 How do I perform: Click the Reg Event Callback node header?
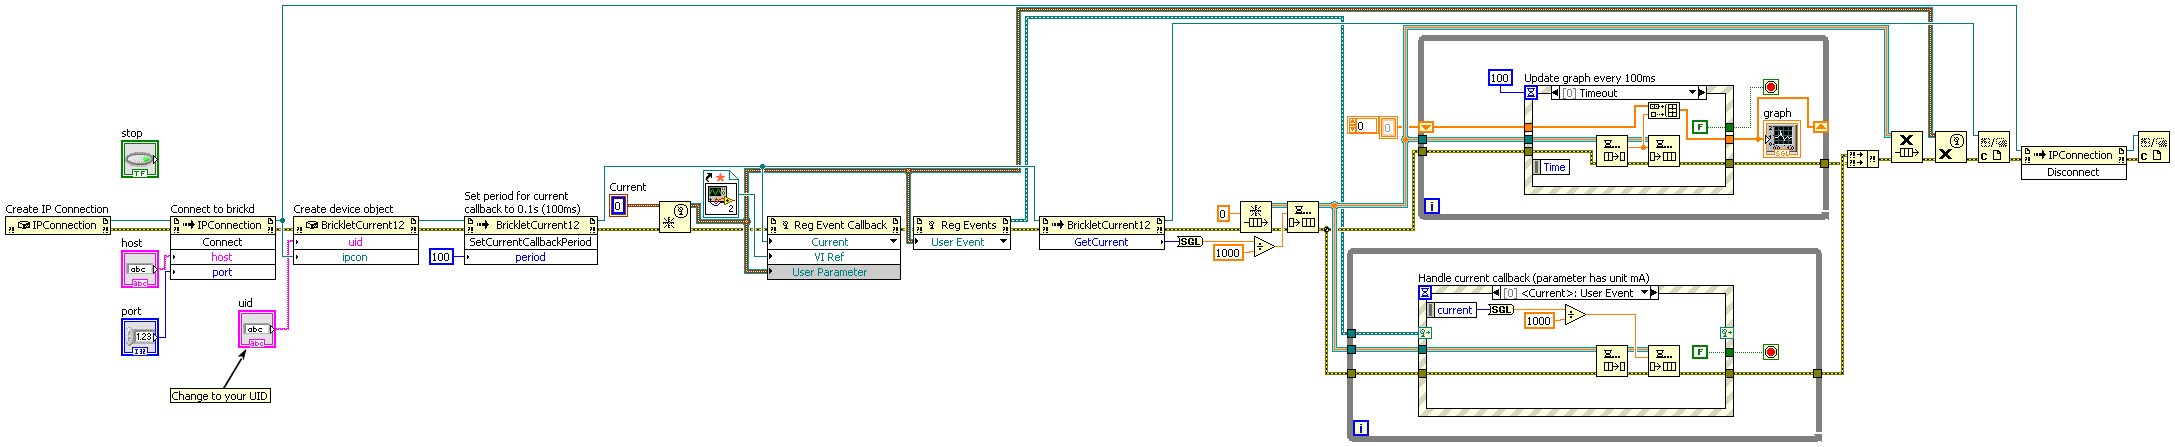(834, 225)
